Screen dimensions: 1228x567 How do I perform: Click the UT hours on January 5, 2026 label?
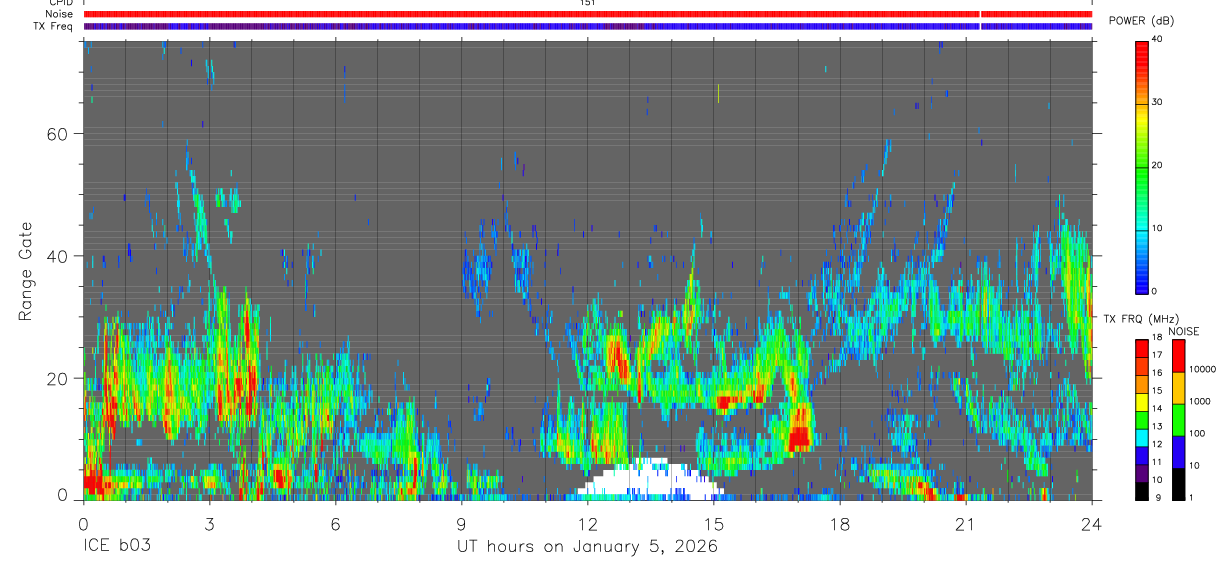tap(587, 547)
